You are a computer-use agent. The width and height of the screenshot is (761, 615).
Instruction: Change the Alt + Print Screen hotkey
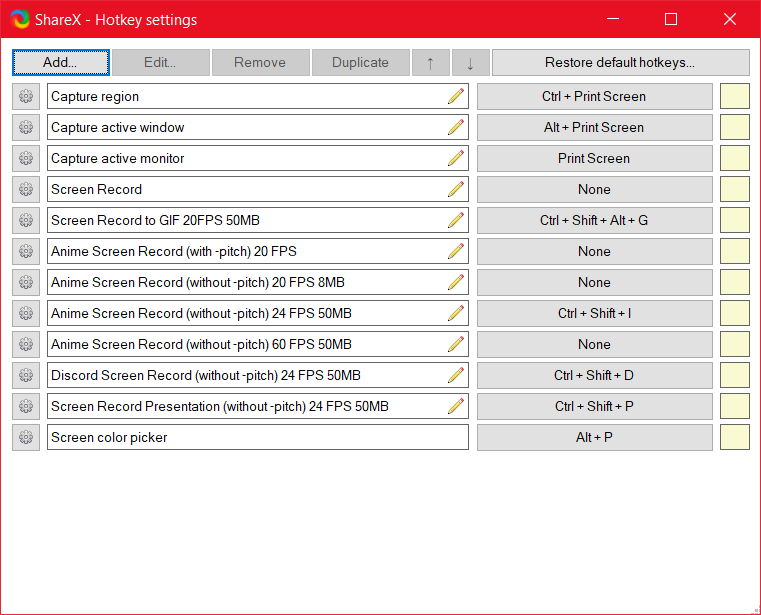point(595,127)
